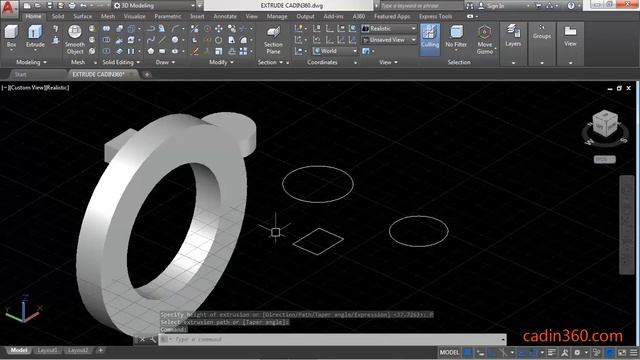Open the Solid ribbon tab
640x360 pixels.
[x=58, y=16]
